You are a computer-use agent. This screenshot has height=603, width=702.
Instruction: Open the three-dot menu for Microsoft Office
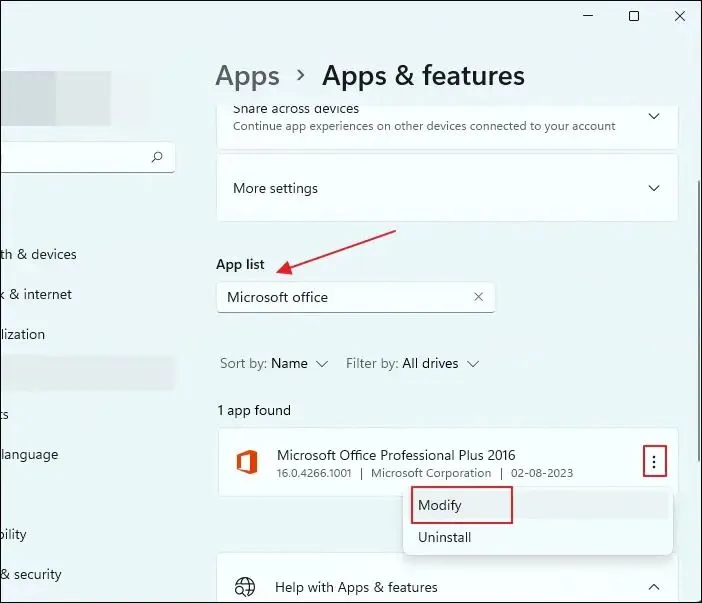[x=654, y=461]
